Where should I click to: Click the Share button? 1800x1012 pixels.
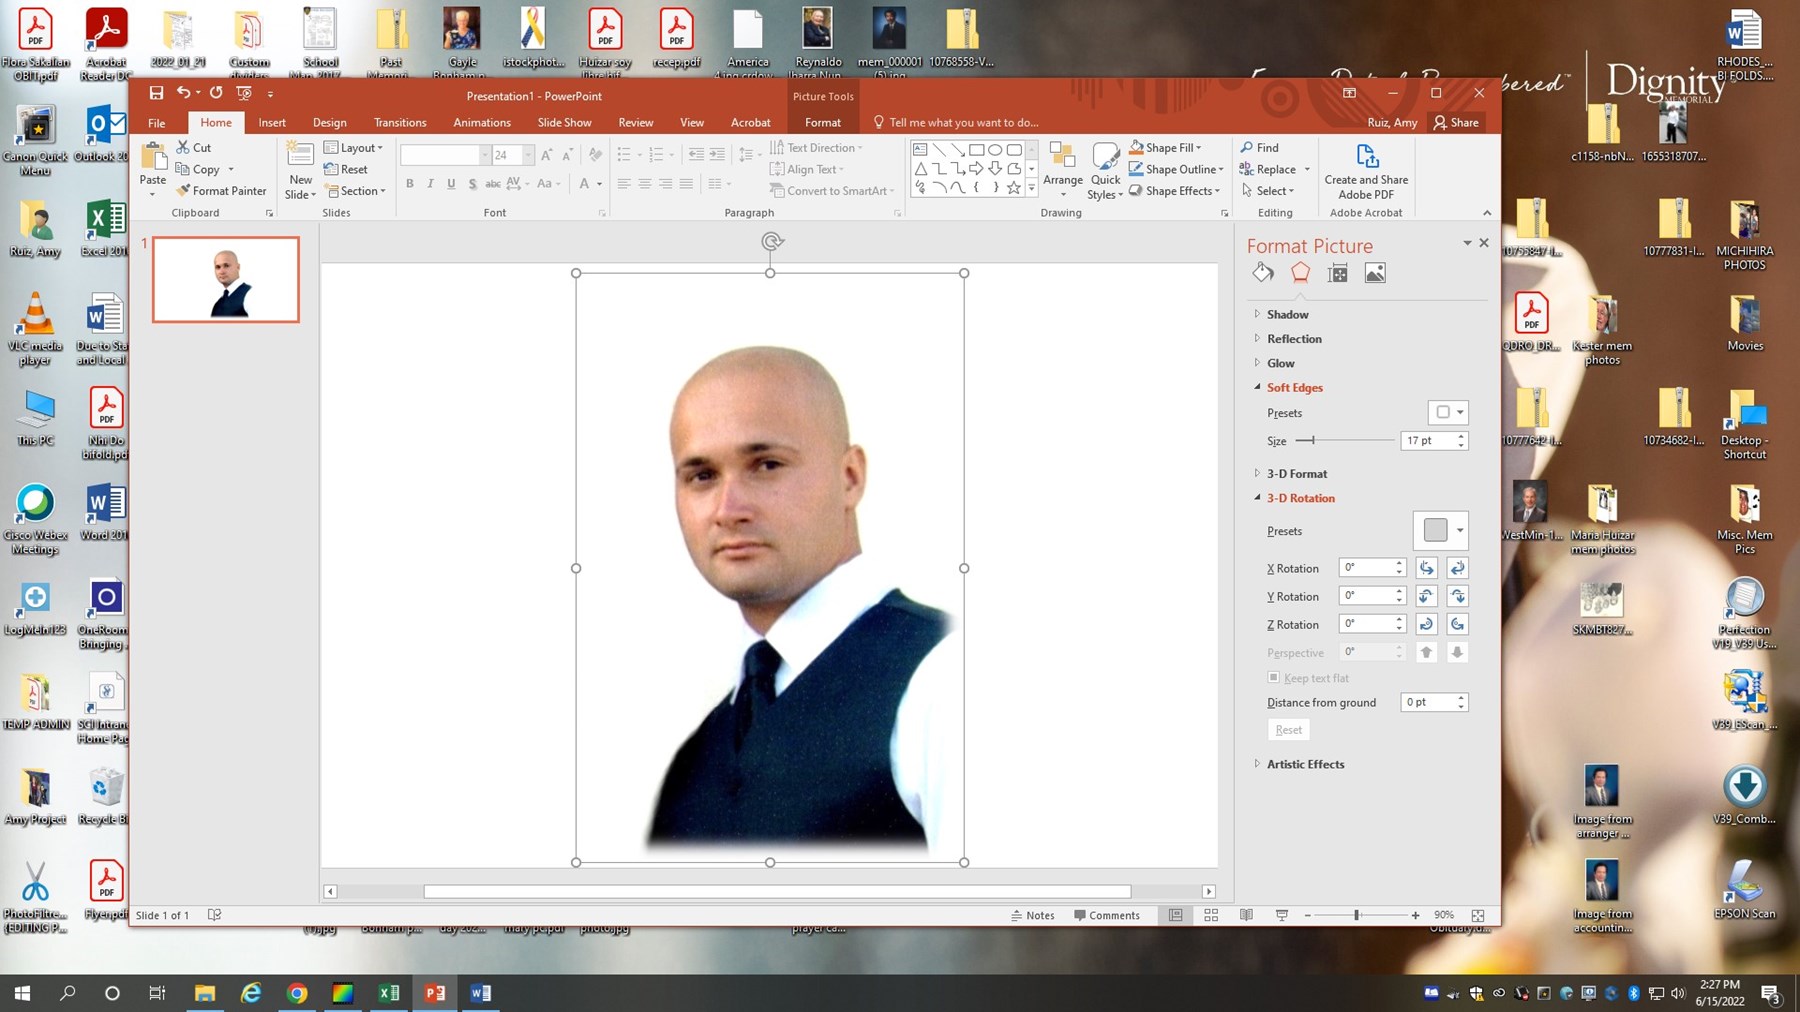click(1456, 122)
